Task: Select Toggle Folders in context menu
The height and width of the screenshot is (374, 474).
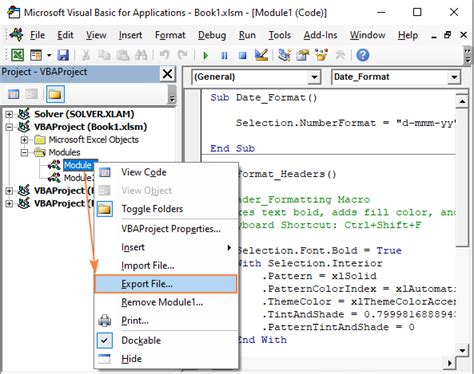Action: [152, 209]
